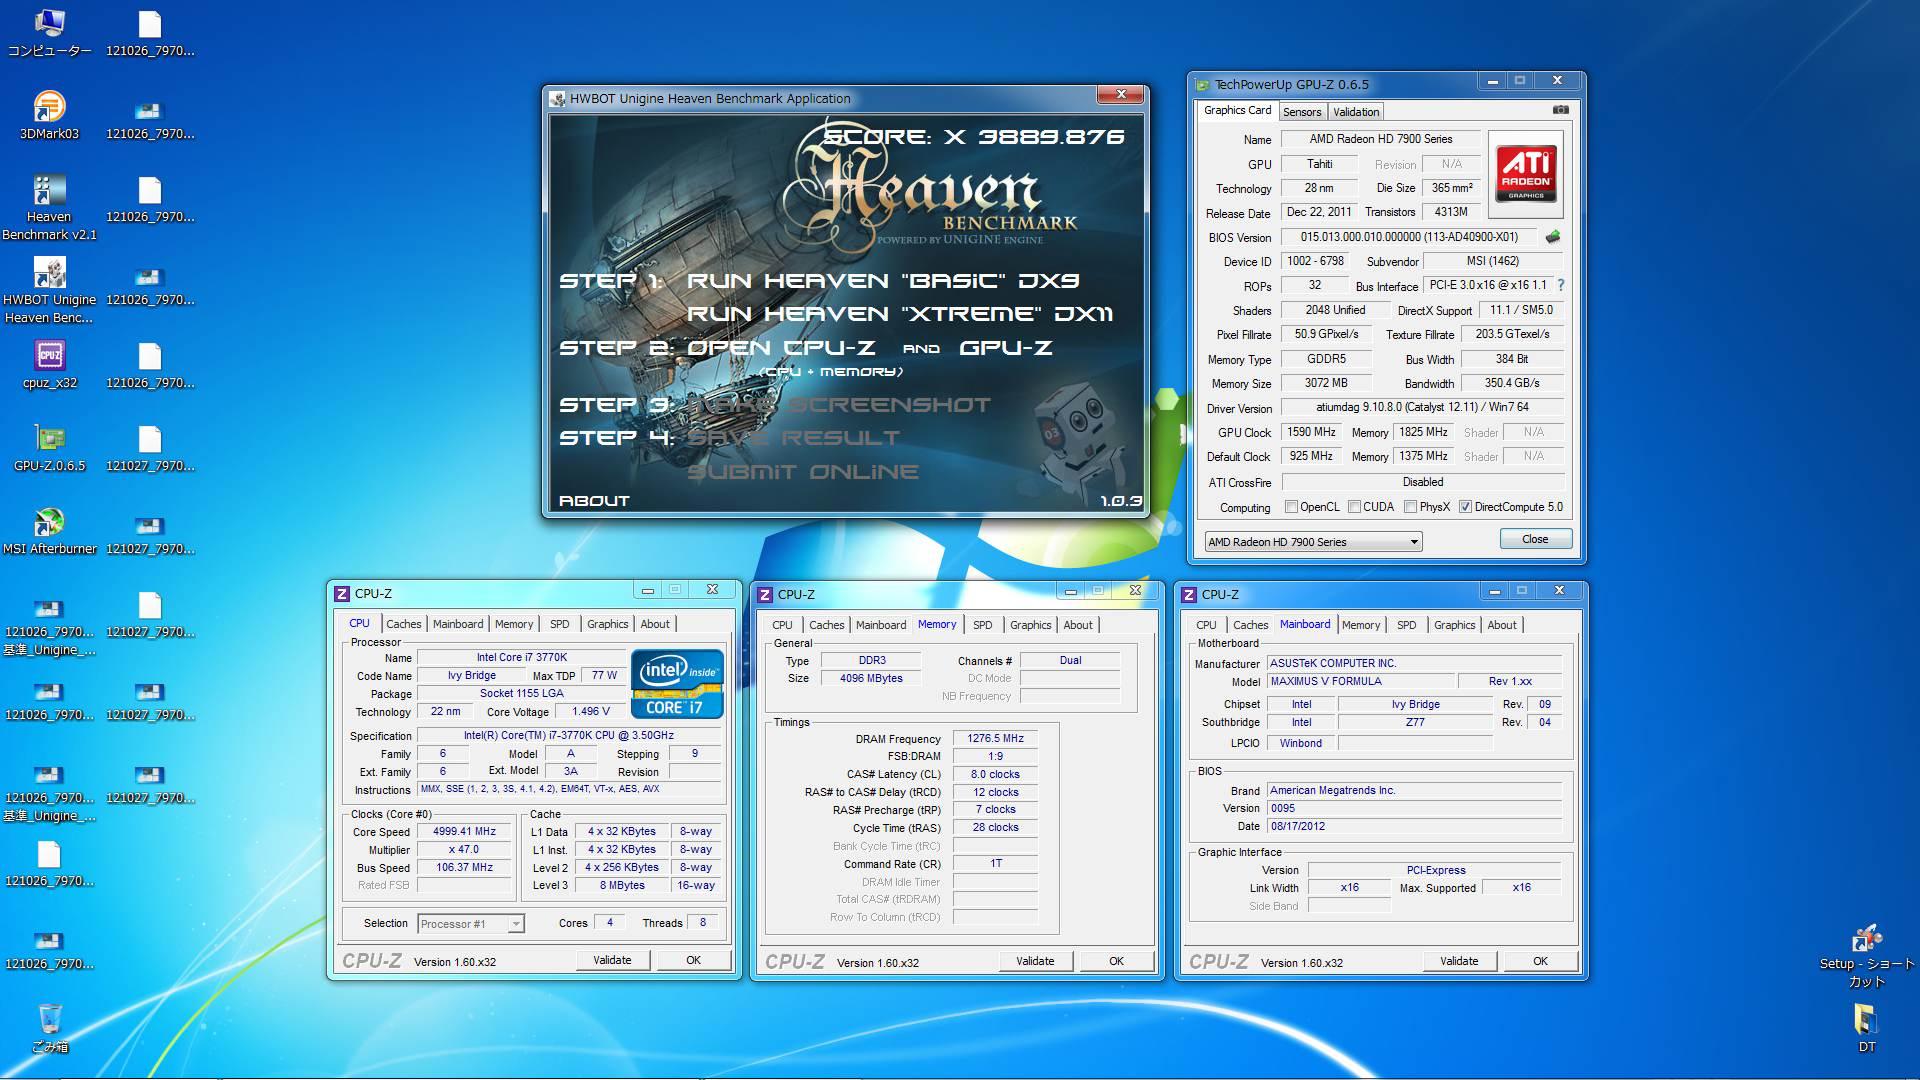Click the BIOS Date 08/17/2012 field
The height and width of the screenshot is (1080, 1920).
pos(1414,826)
